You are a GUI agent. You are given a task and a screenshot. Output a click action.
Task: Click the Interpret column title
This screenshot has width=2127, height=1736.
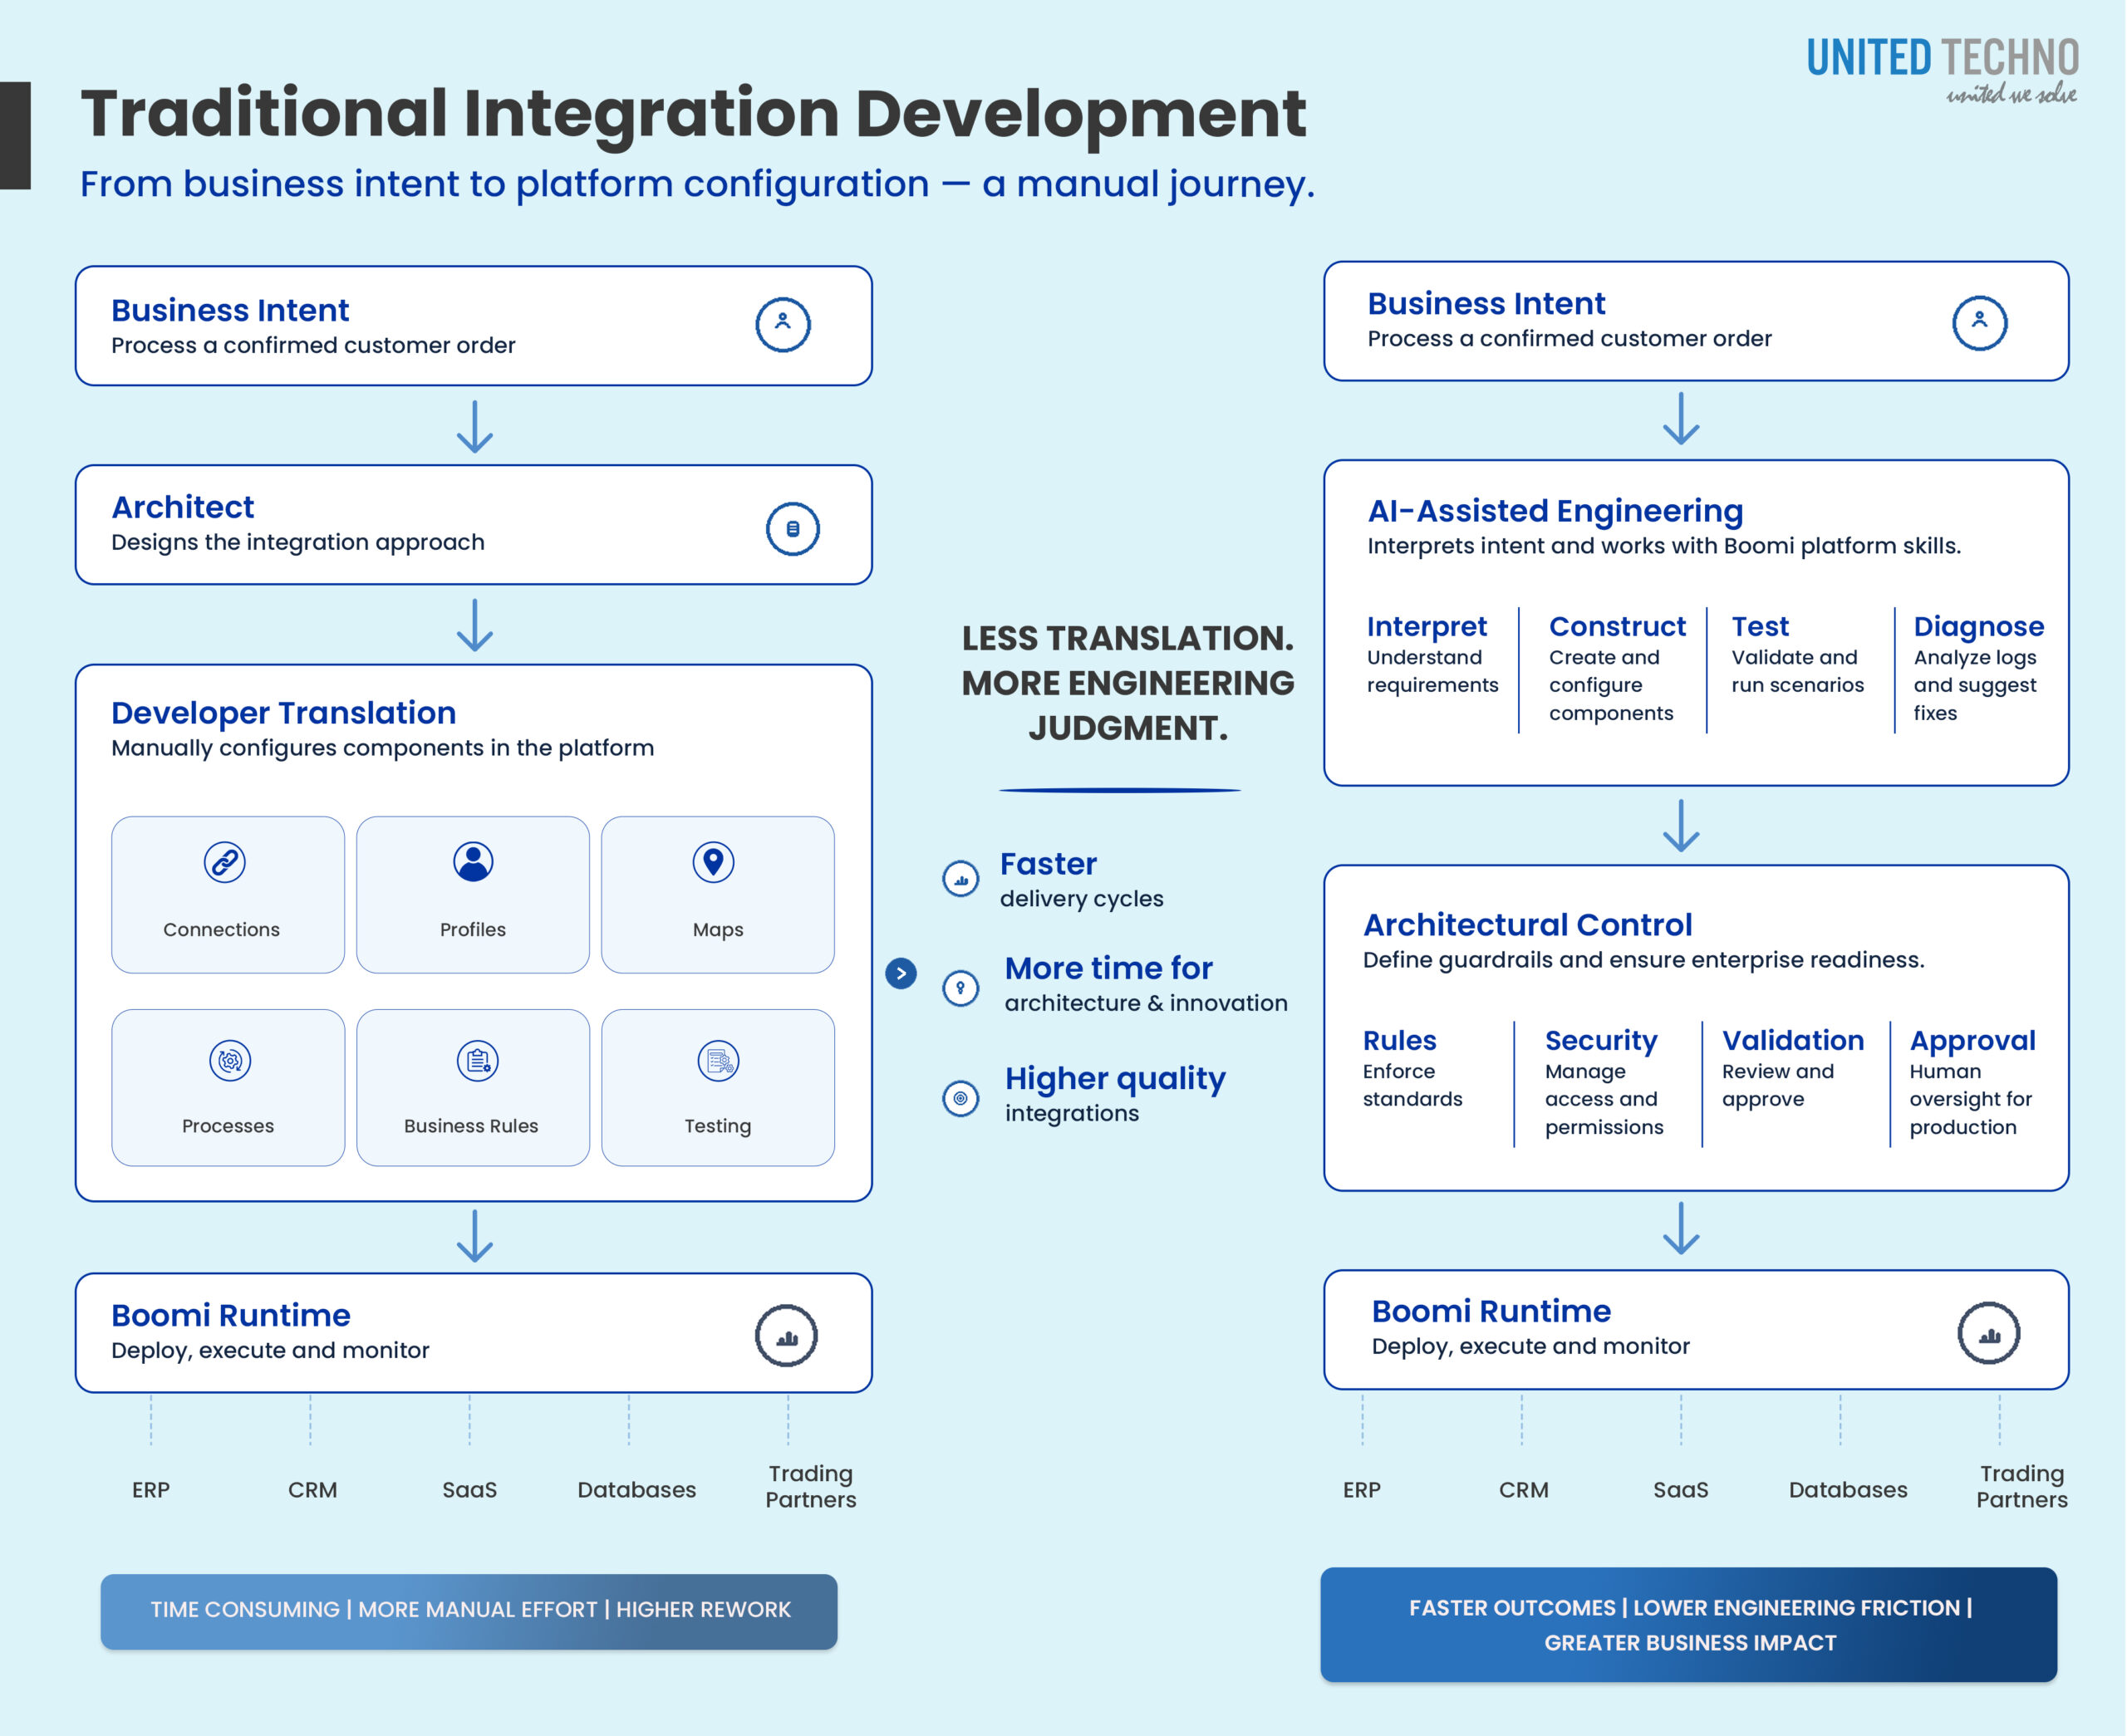coord(1427,626)
